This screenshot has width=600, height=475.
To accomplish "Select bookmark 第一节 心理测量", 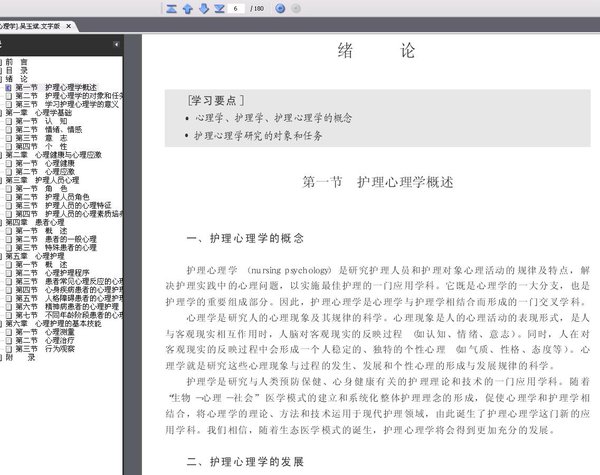I will click(x=45, y=332).
